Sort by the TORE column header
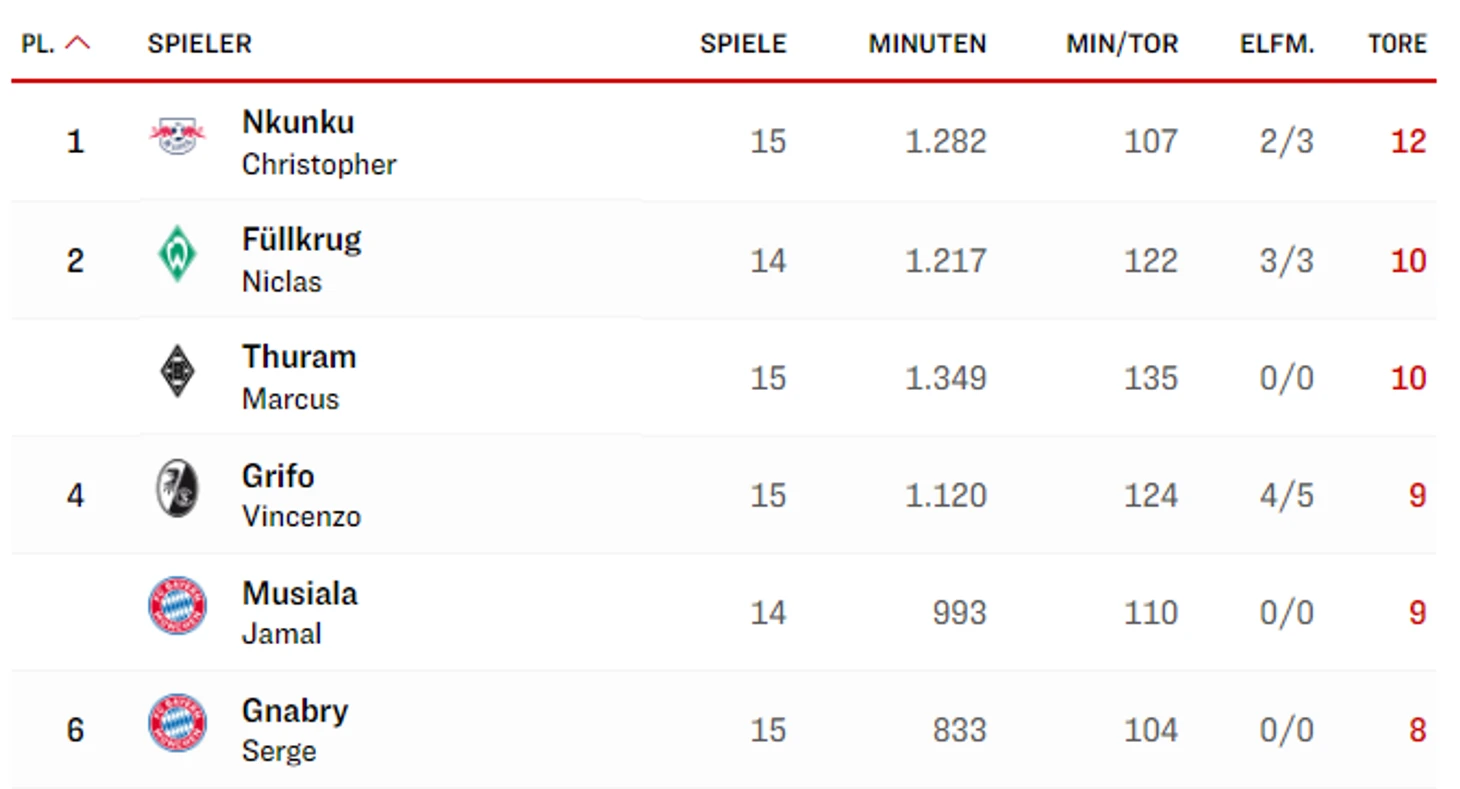Viewport: 1460px width, 789px height. [x=1397, y=44]
